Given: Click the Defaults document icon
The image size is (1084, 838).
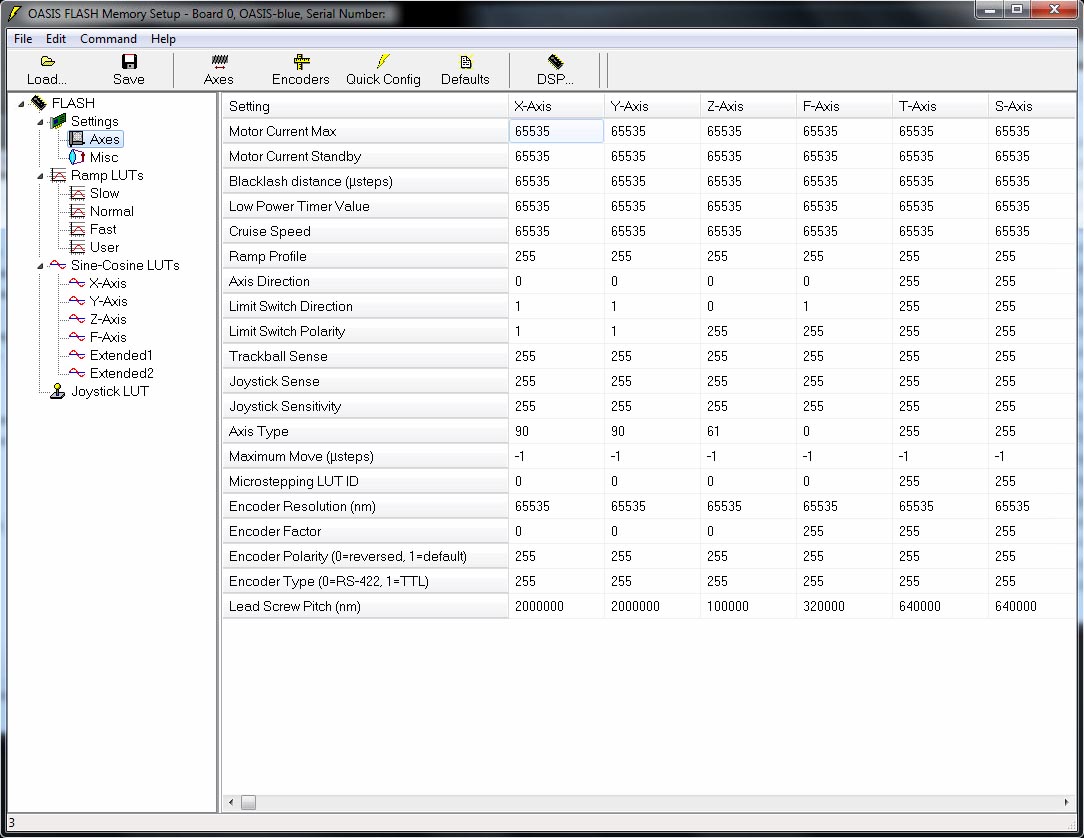Looking at the screenshot, I should pyautogui.click(x=465, y=62).
